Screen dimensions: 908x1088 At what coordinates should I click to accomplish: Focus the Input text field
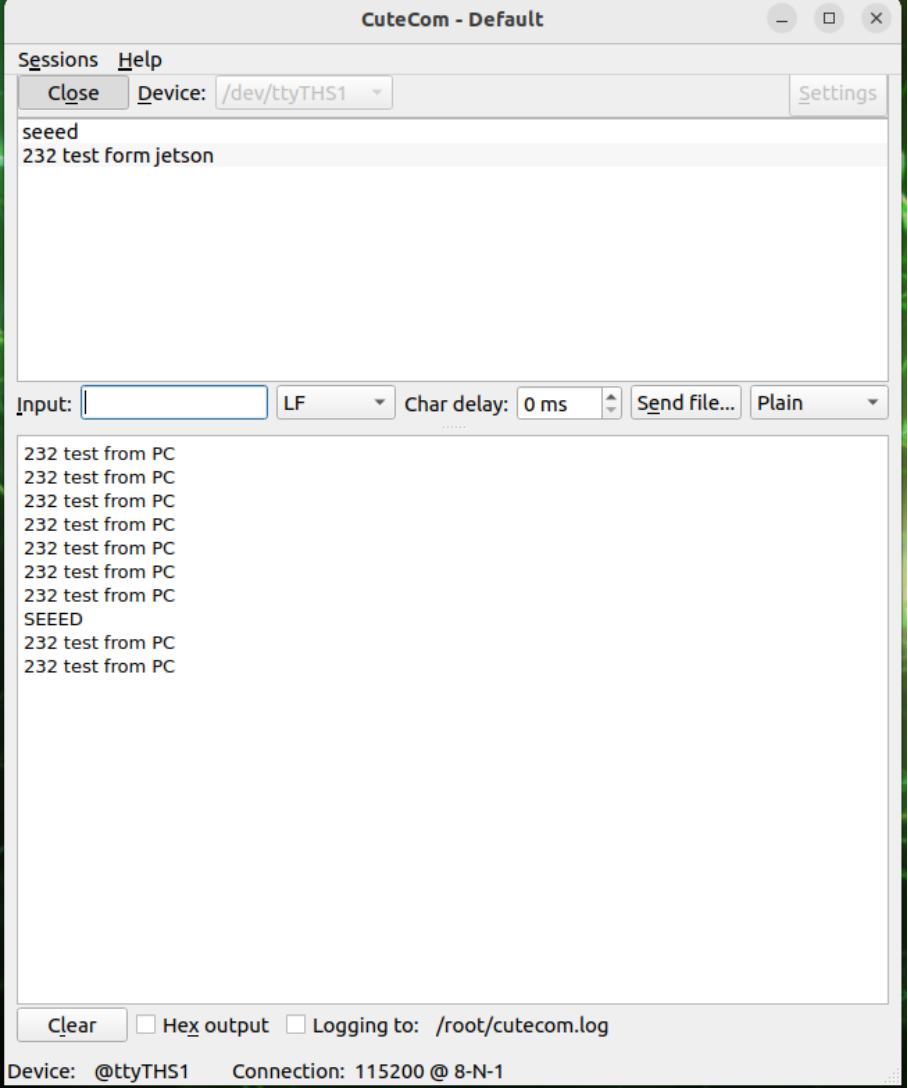pyautogui.click(x=174, y=403)
